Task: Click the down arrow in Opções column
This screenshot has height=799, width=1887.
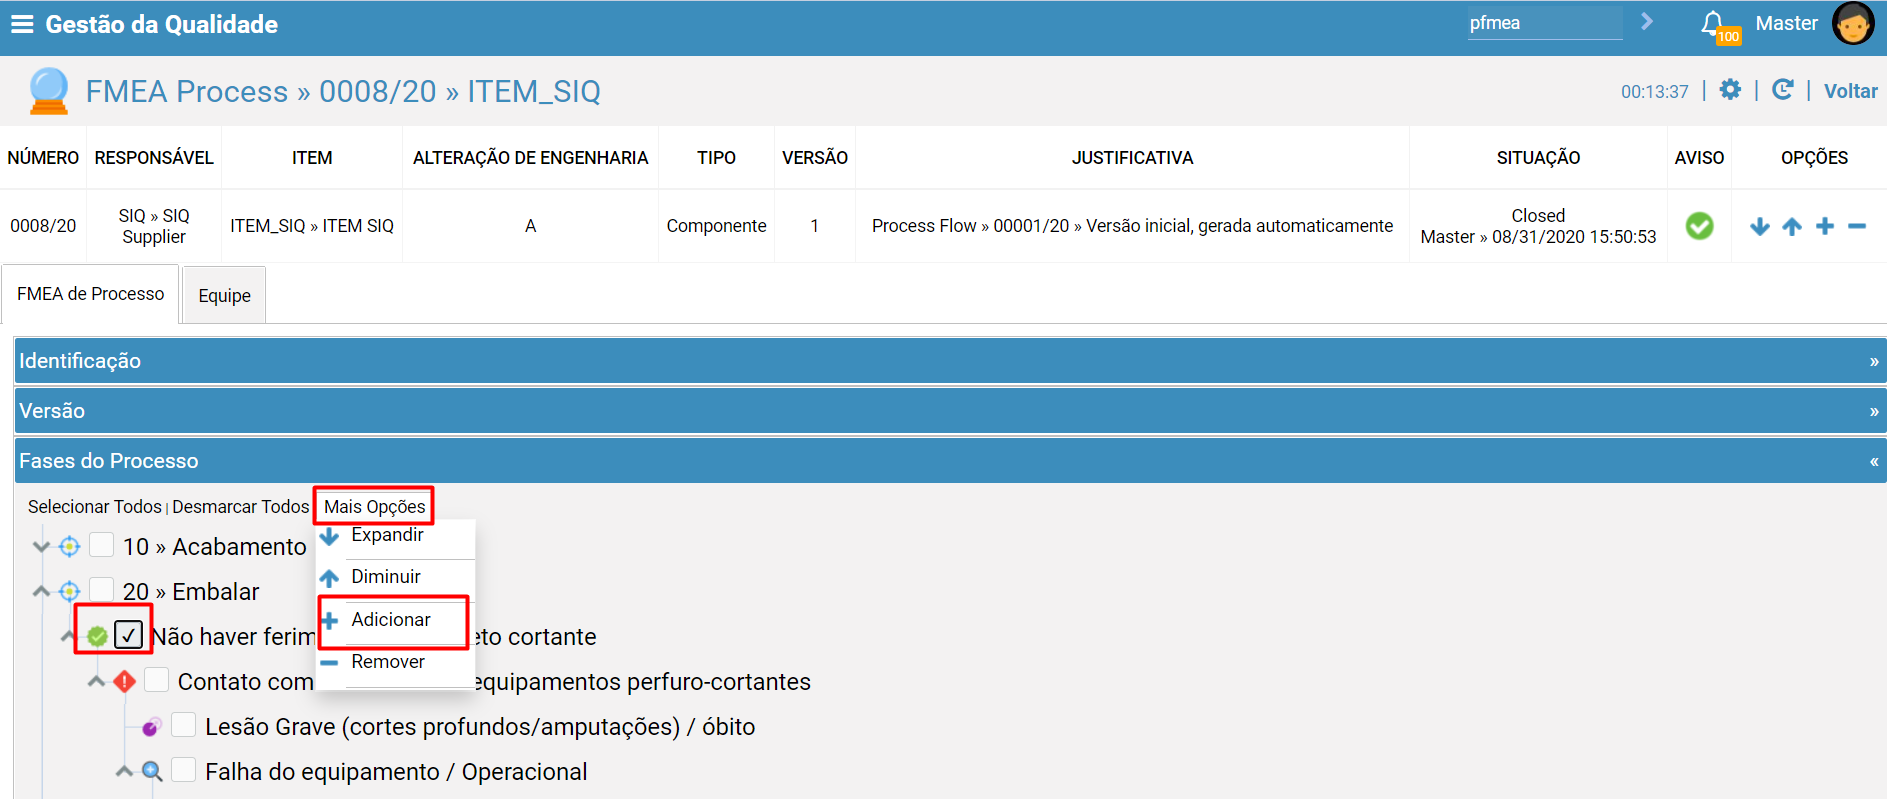Action: (x=1760, y=227)
